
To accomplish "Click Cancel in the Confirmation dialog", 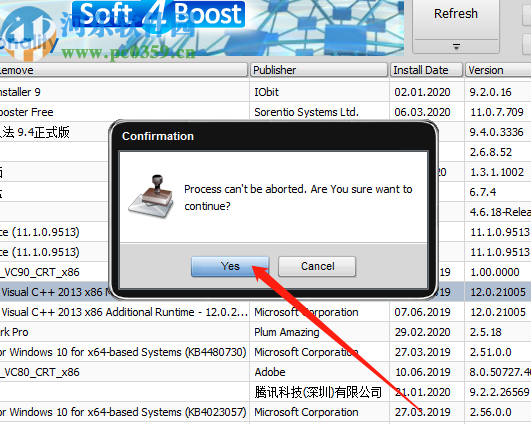I will (x=317, y=266).
